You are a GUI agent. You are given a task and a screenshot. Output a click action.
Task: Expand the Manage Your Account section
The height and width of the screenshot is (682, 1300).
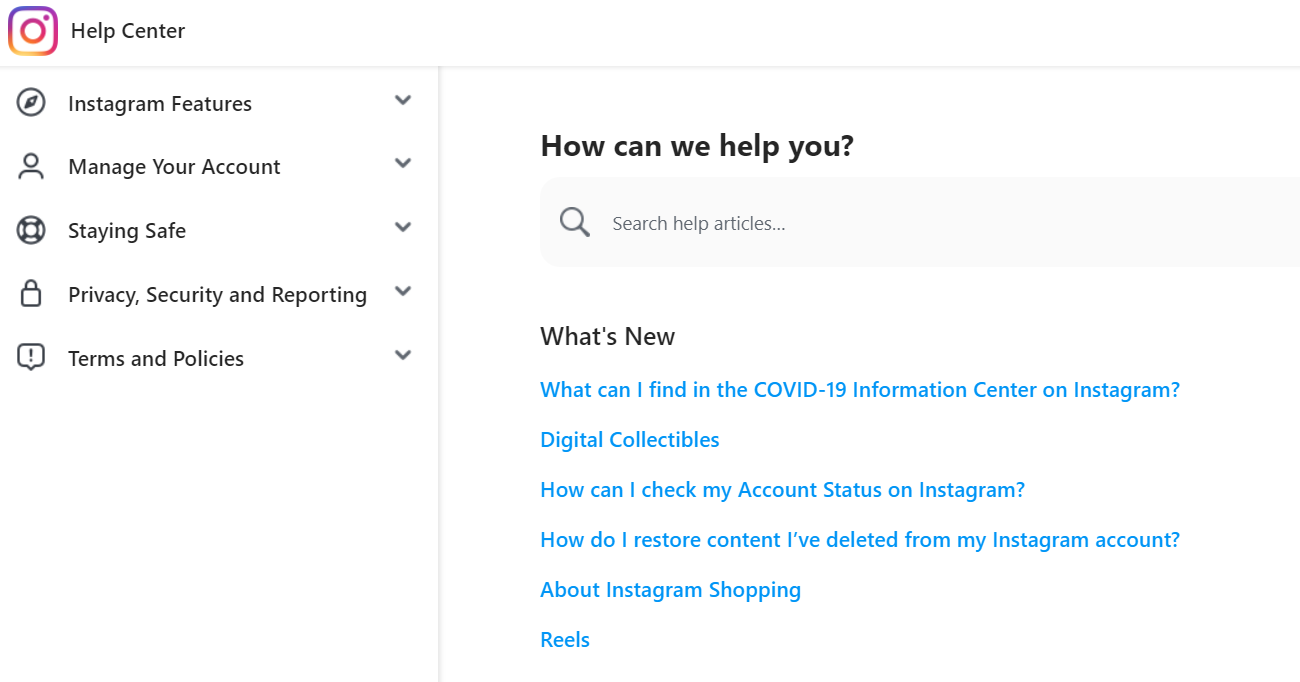tap(403, 164)
